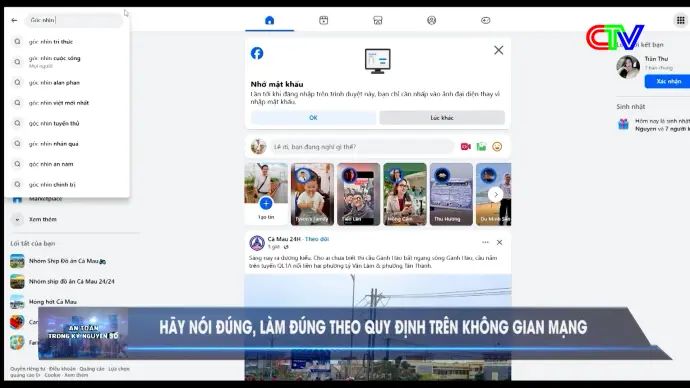
Task: Click 'Theo dõi' on Cà Mau 24H post
Action: tap(317, 239)
